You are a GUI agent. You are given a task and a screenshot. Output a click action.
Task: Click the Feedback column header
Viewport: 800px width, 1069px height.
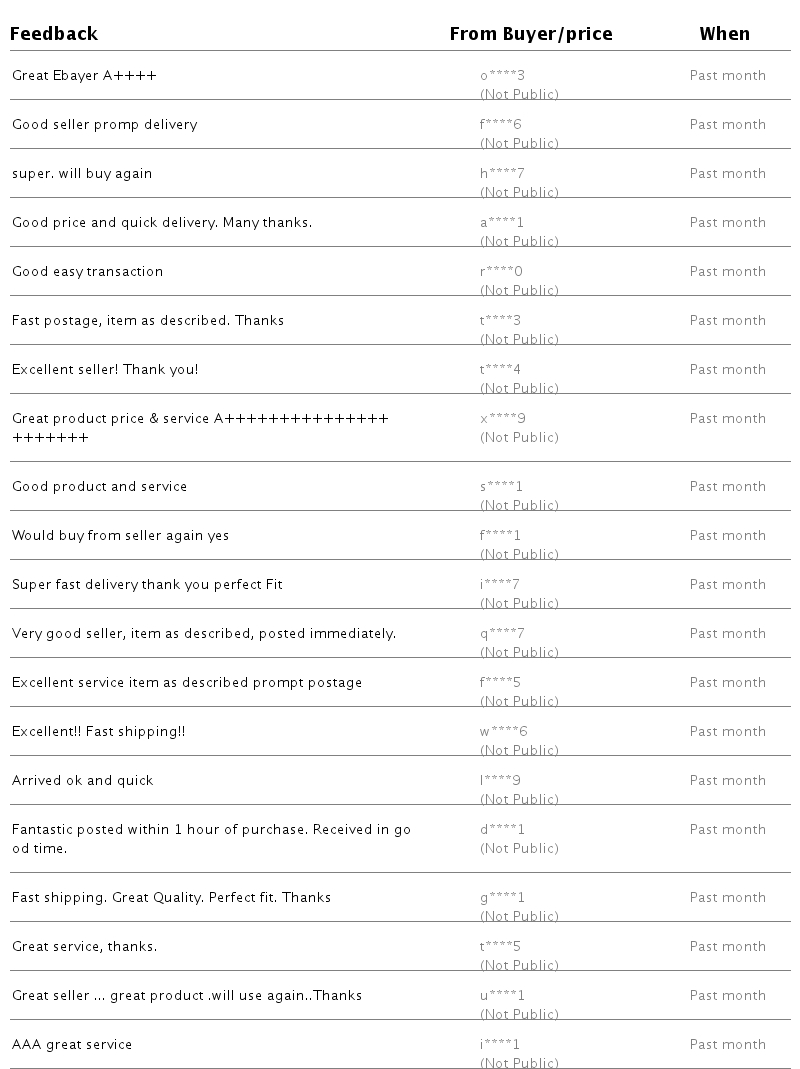[54, 33]
